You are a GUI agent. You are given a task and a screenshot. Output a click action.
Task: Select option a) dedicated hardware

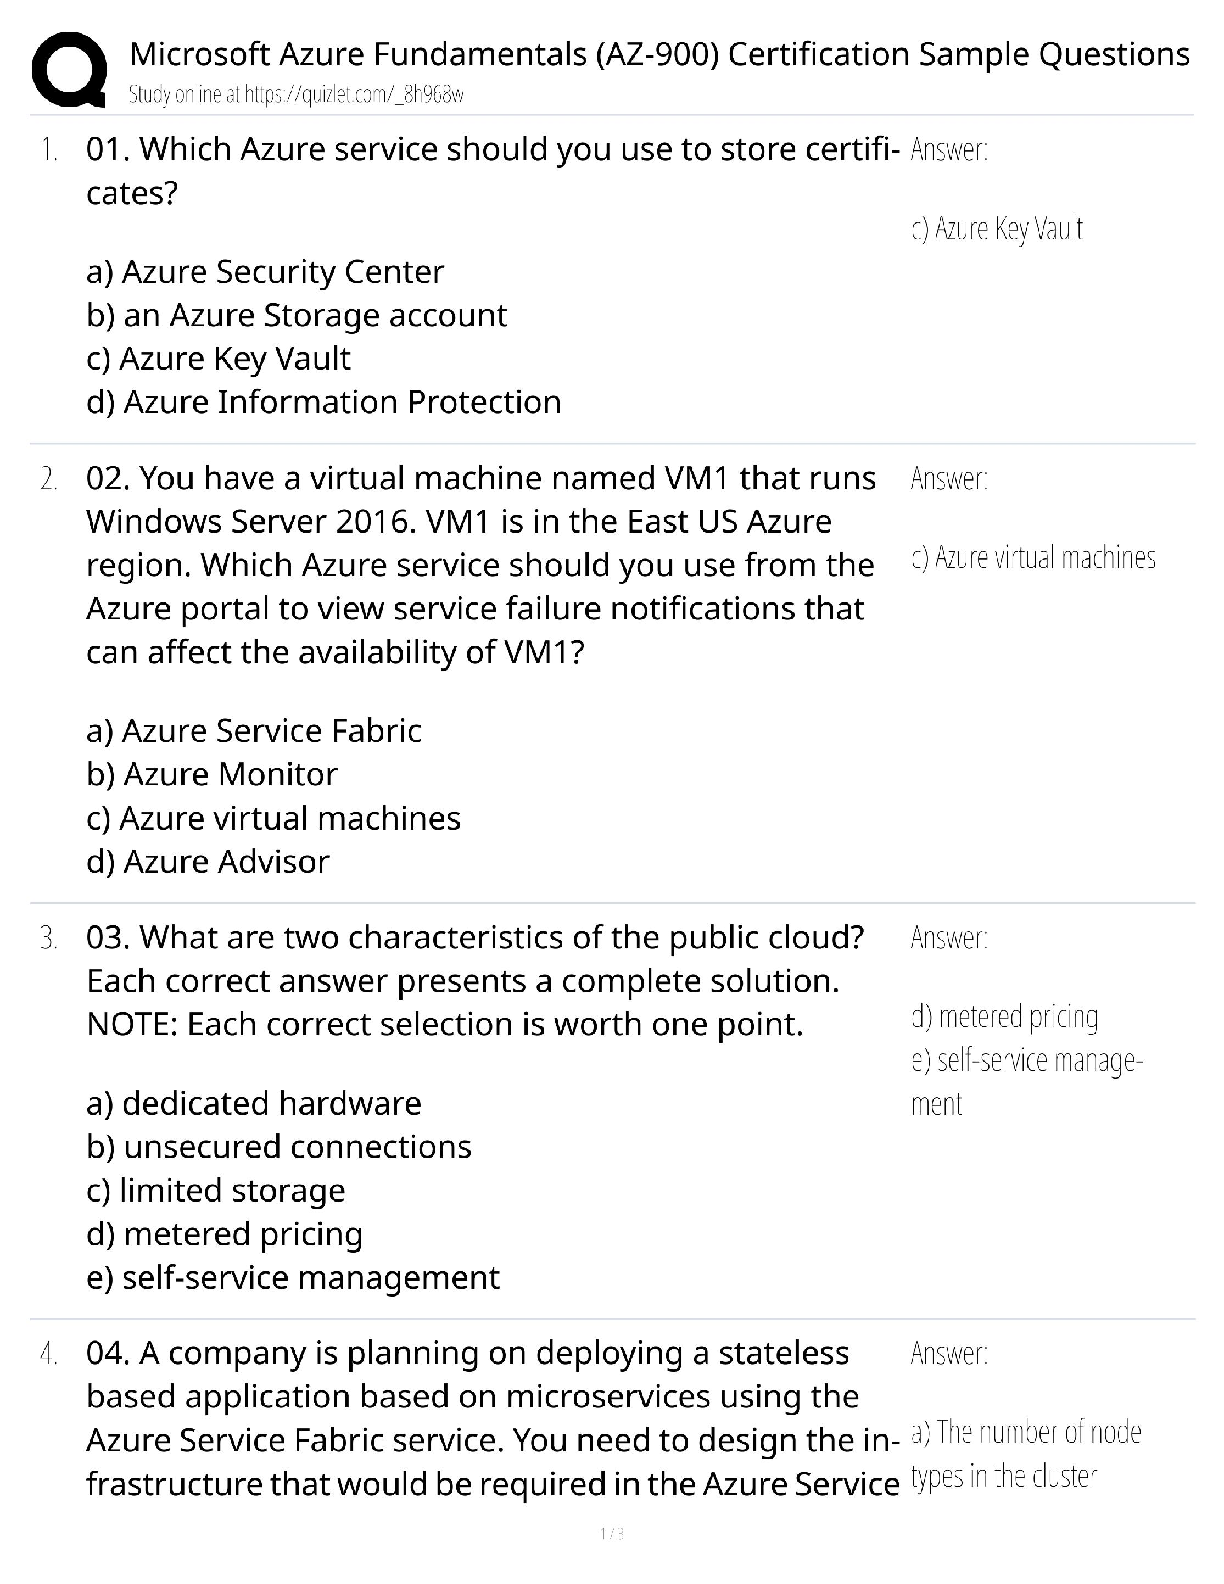(x=254, y=1104)
